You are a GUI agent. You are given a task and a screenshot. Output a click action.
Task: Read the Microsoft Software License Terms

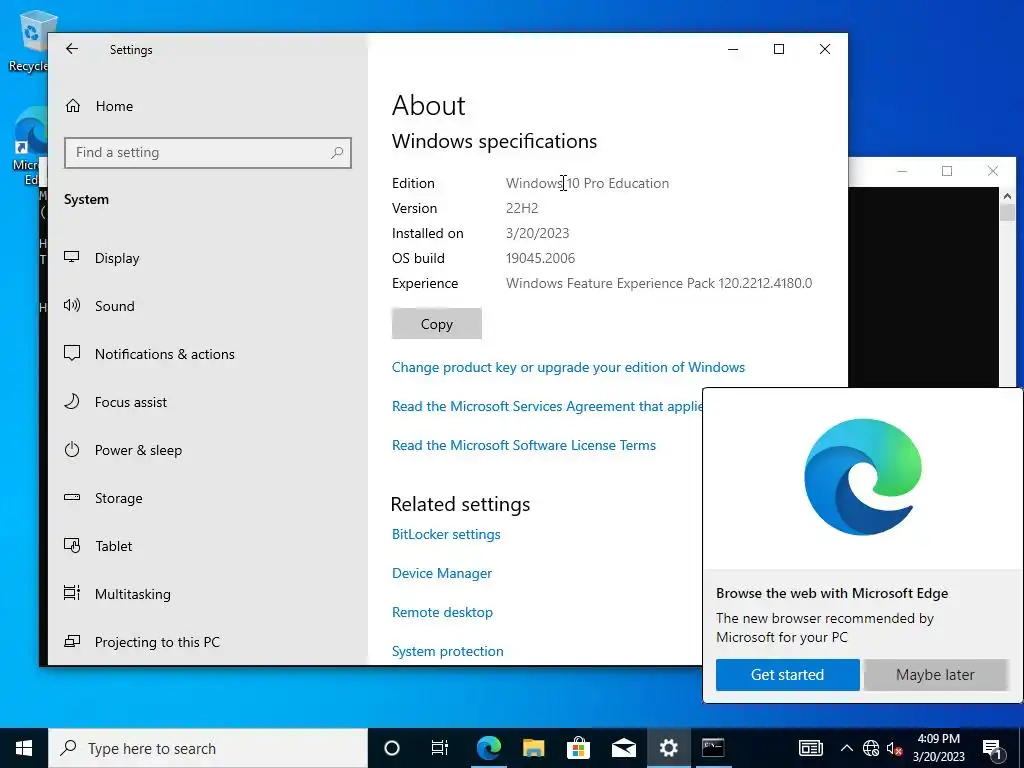point(524,445)
